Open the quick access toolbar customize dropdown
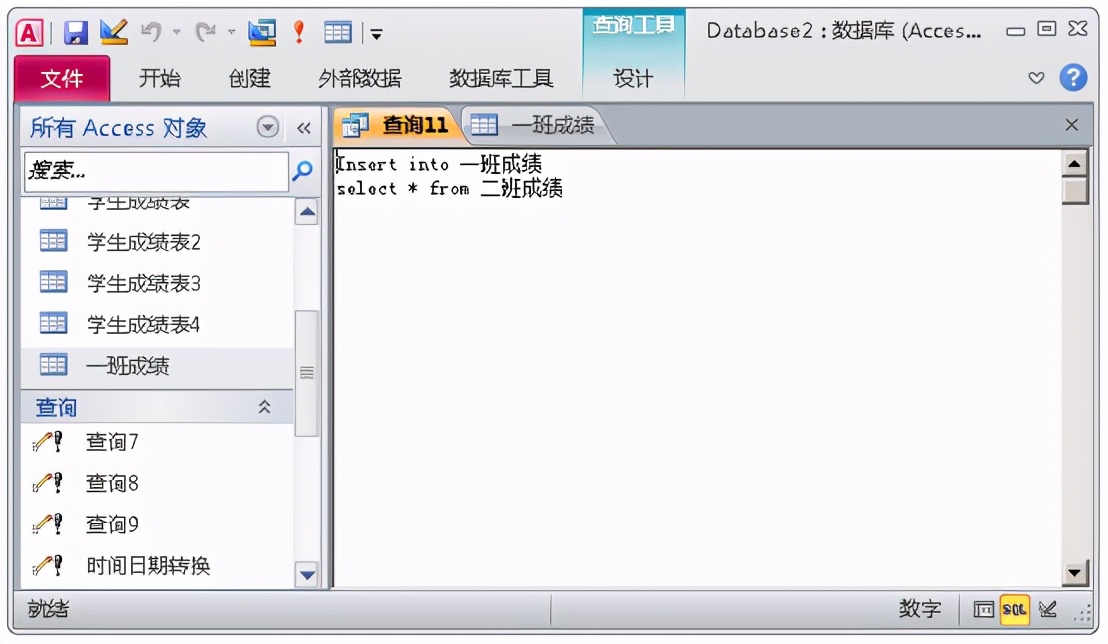 point(374,33)
